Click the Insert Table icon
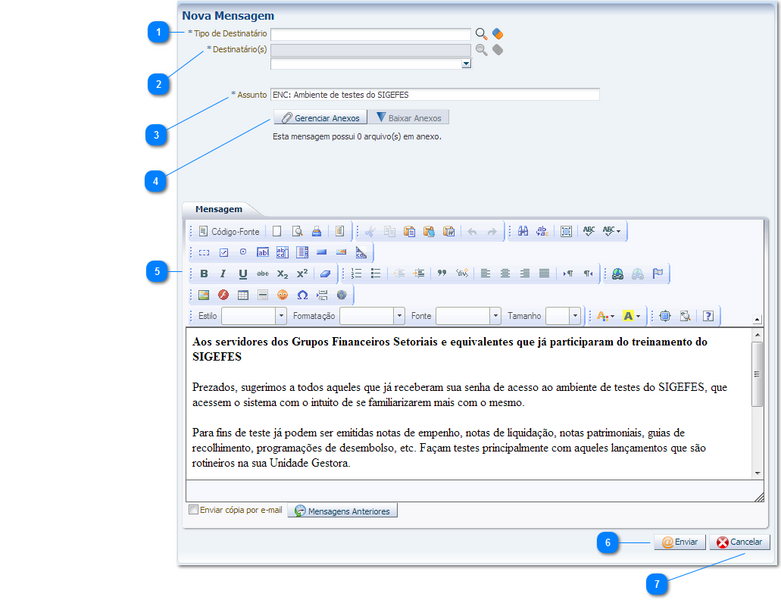This screenshot has height=600, width=781. 243,295
